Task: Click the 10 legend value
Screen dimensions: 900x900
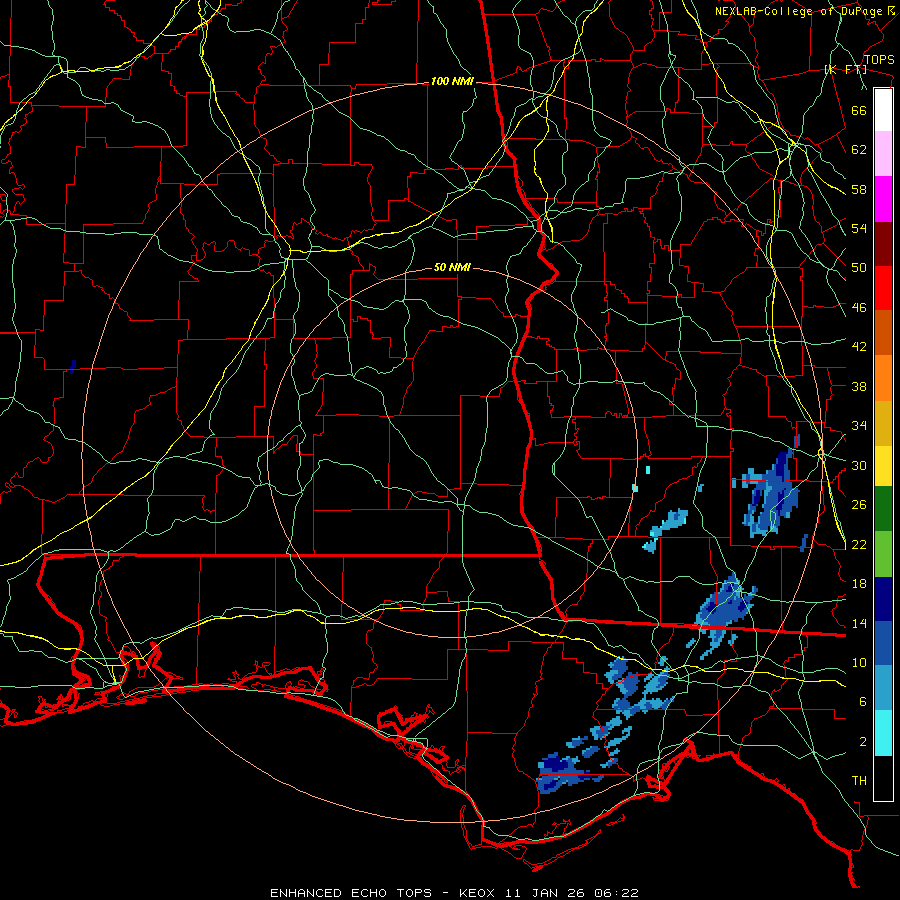Action: coord(859,662)
